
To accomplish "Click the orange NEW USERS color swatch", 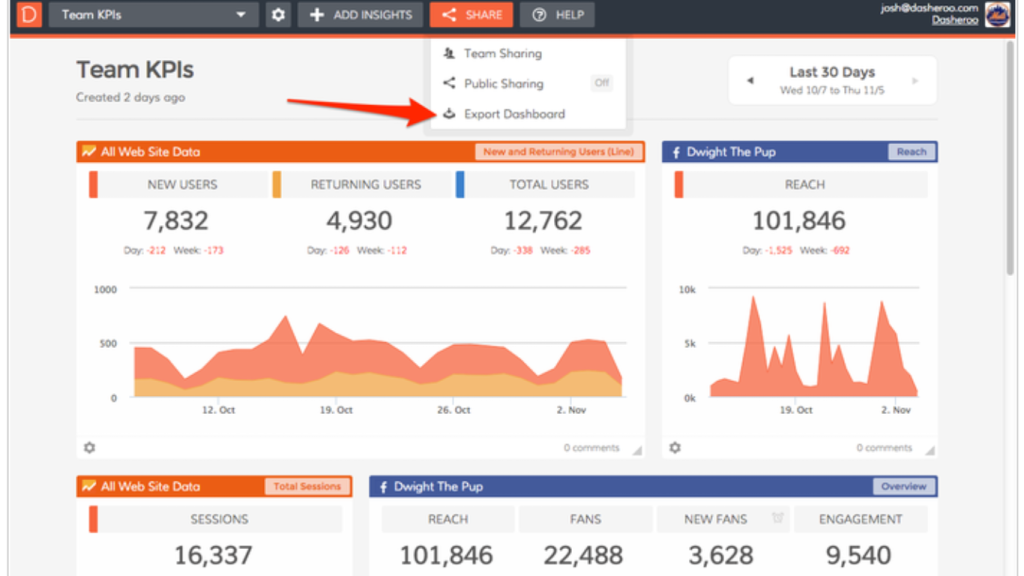I will pos(93,184).
